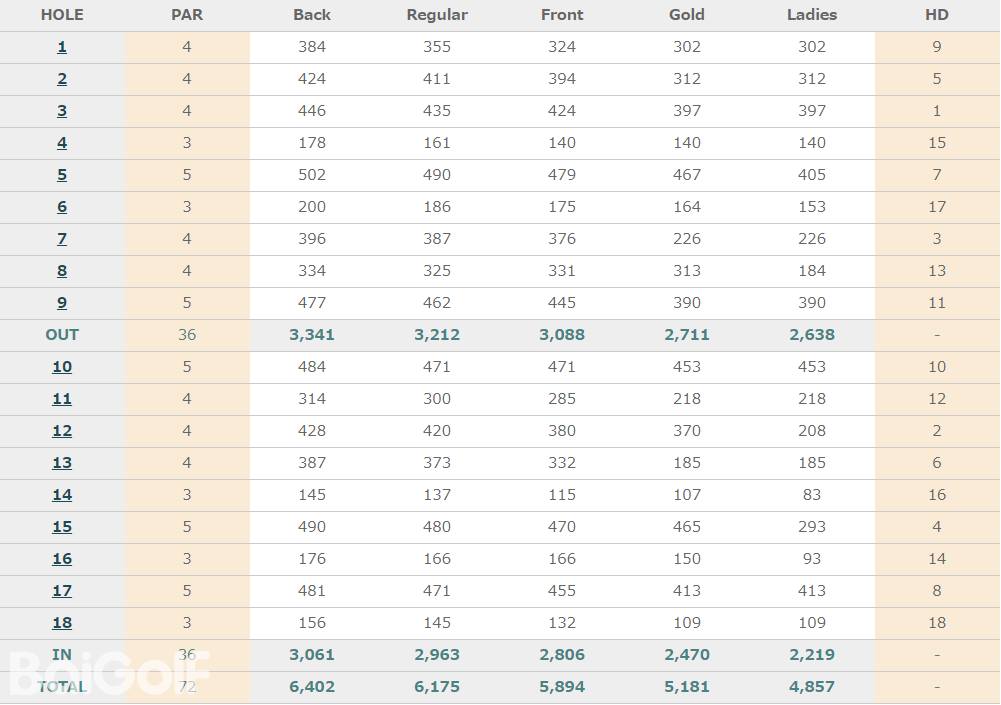
Task: Open the hole 12 link
Action: (62, 431)
